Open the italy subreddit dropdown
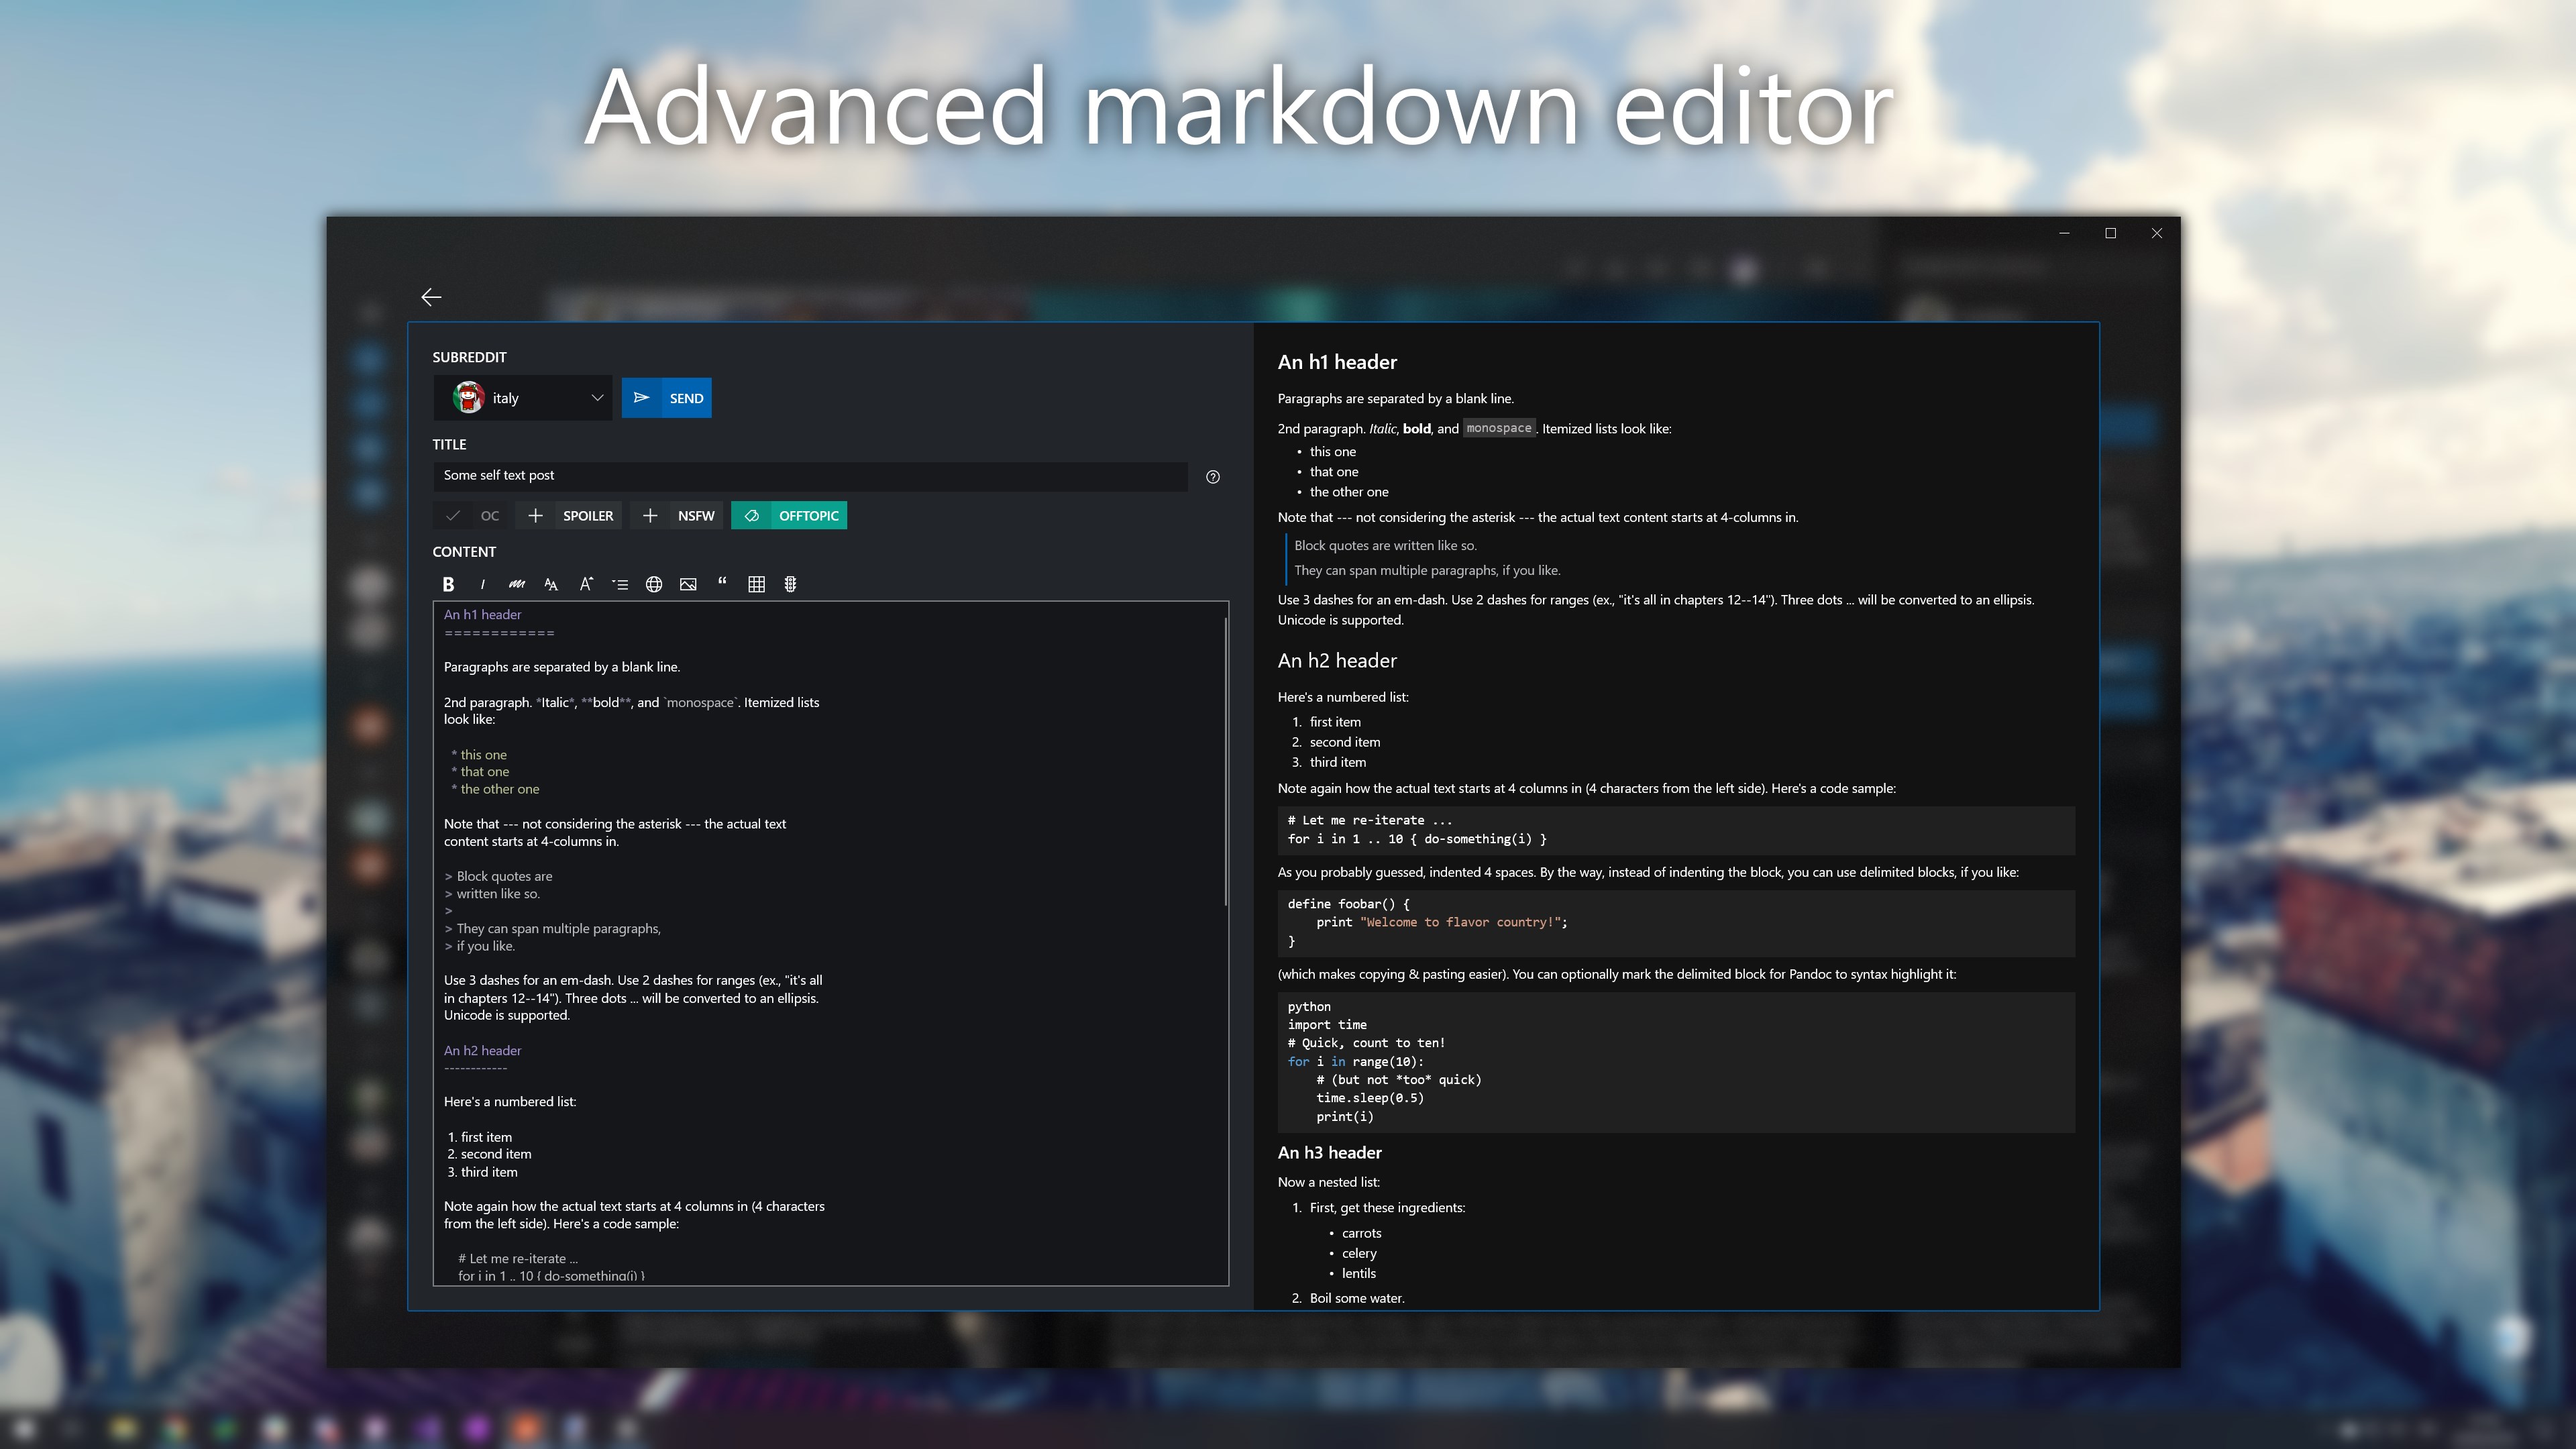This screenshot has height=1449, width=2576. click(x=522, y=398)
